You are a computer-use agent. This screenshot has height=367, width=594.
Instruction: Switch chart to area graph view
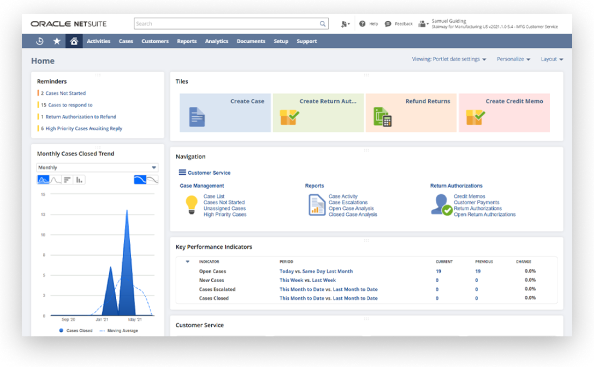click(43, 180)
